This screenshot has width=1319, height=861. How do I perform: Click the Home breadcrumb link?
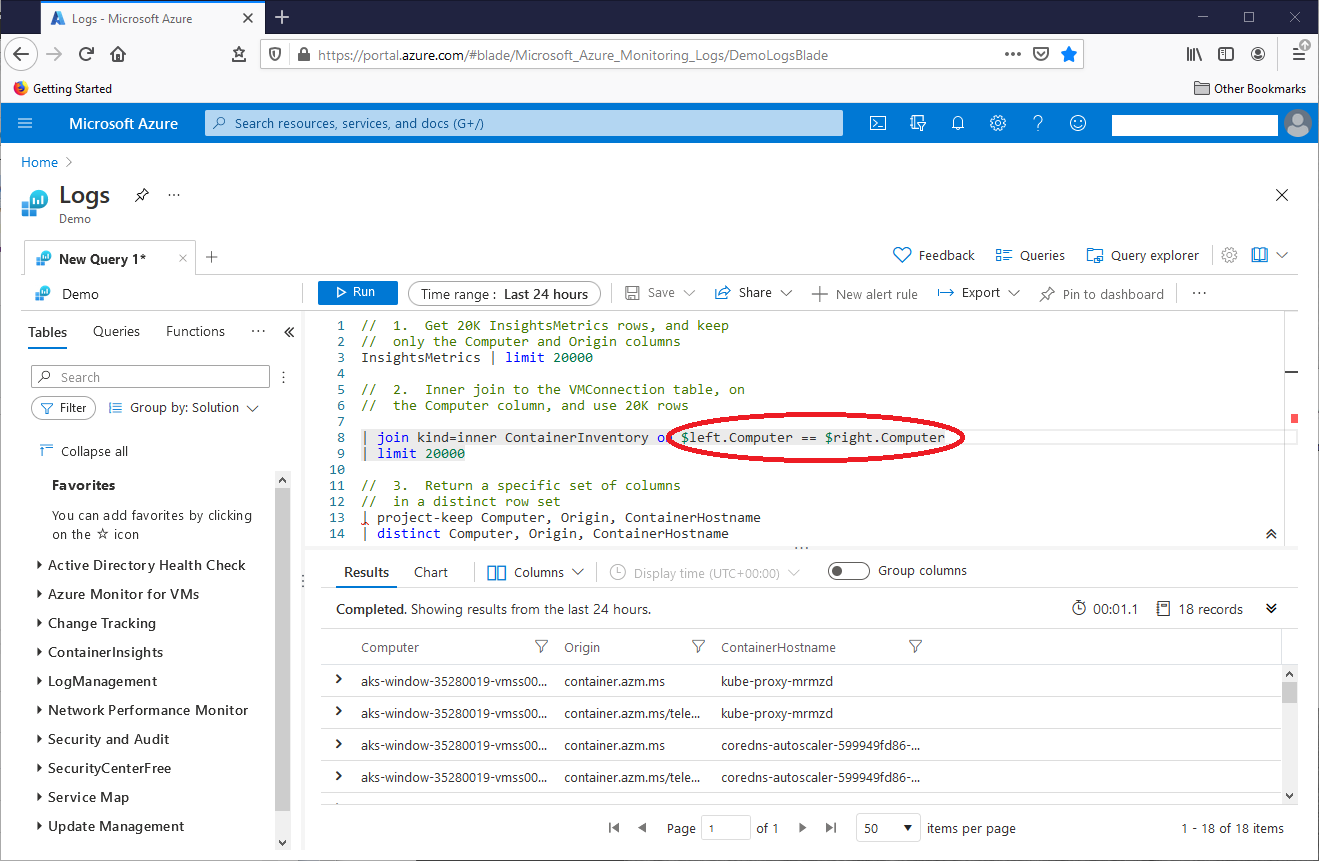coord(40,162)
